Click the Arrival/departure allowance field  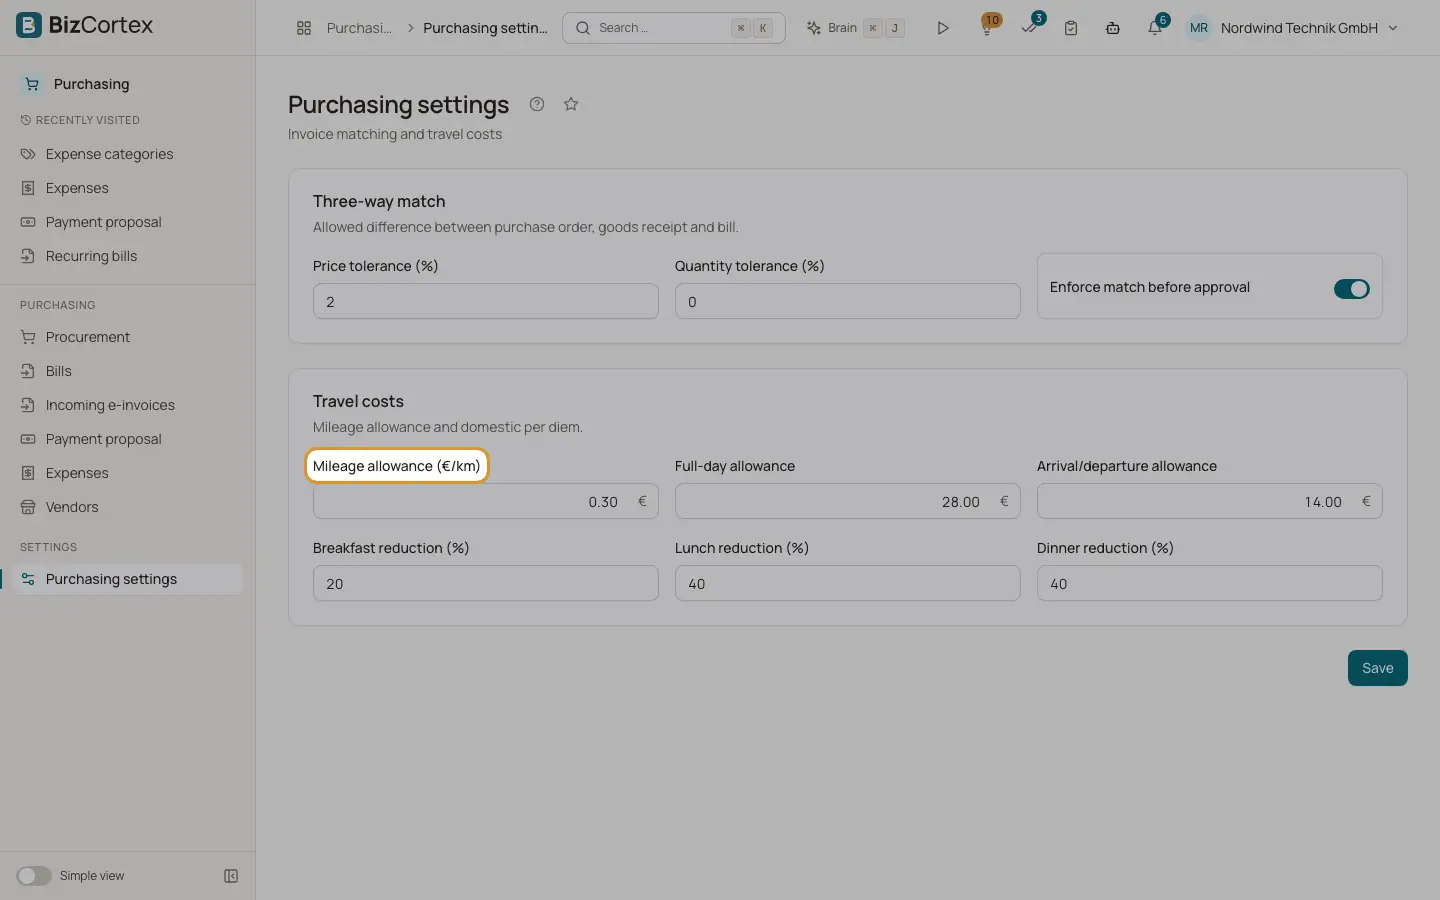(x=1210, y=501)
